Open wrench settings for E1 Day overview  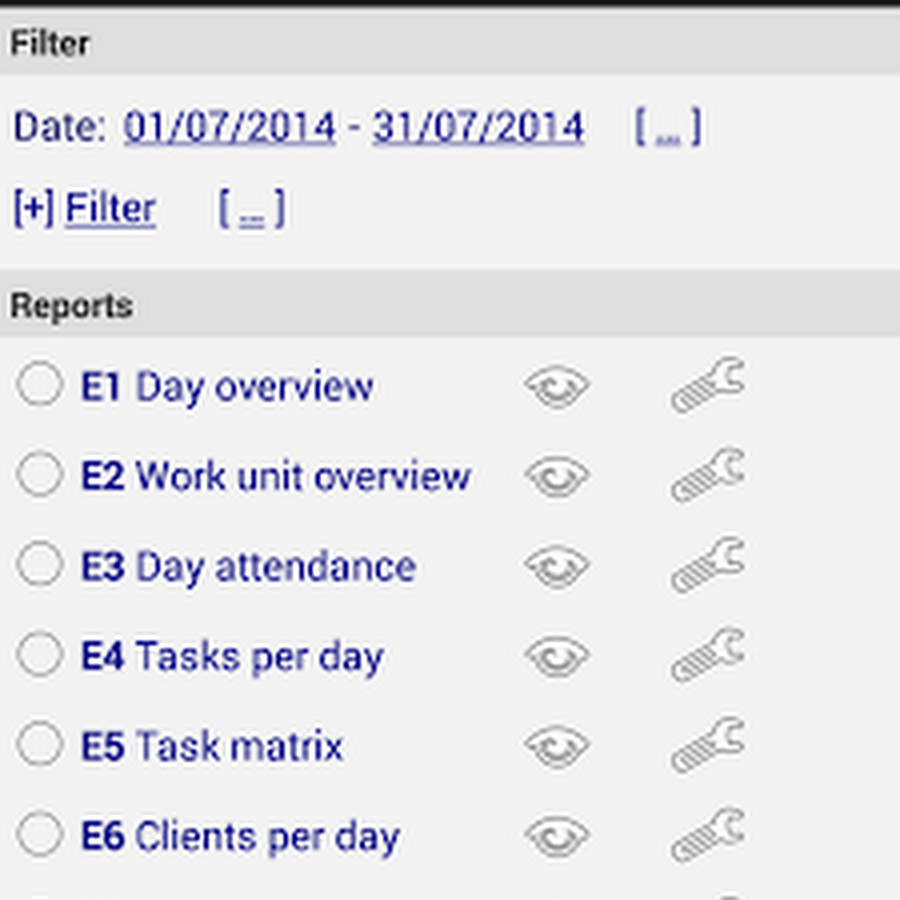coord(707,386)
